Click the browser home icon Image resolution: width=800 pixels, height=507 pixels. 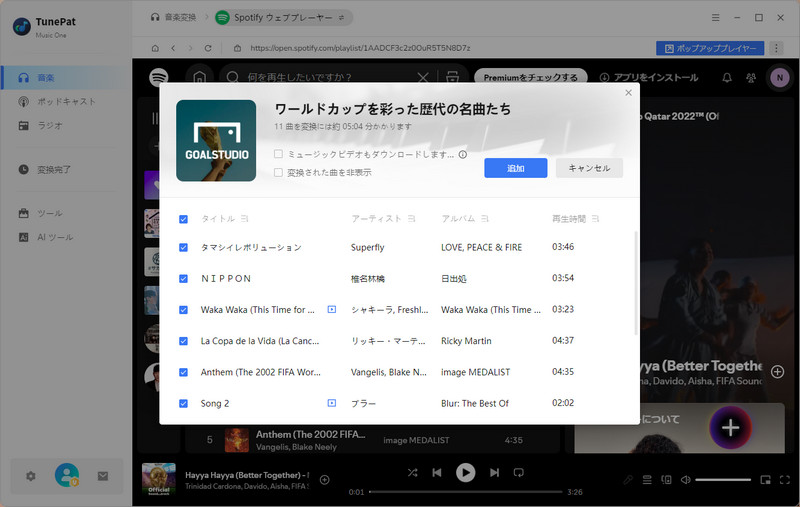155,48
